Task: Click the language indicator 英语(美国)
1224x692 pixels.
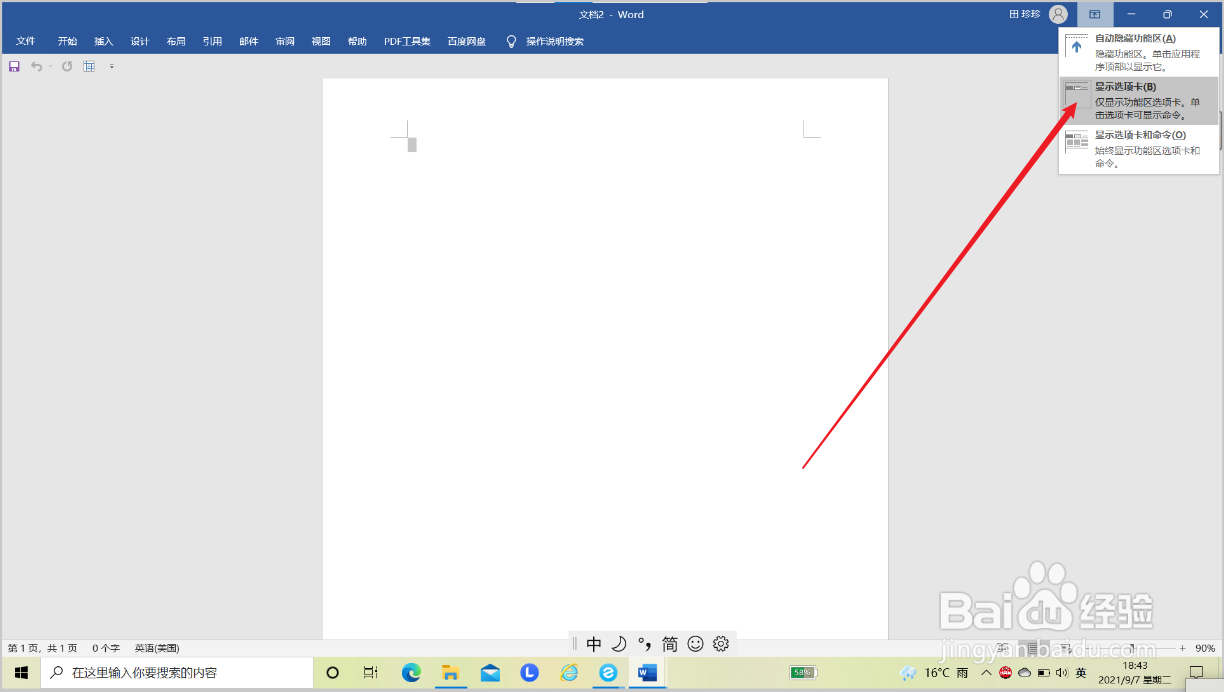Action: point(157,648)
